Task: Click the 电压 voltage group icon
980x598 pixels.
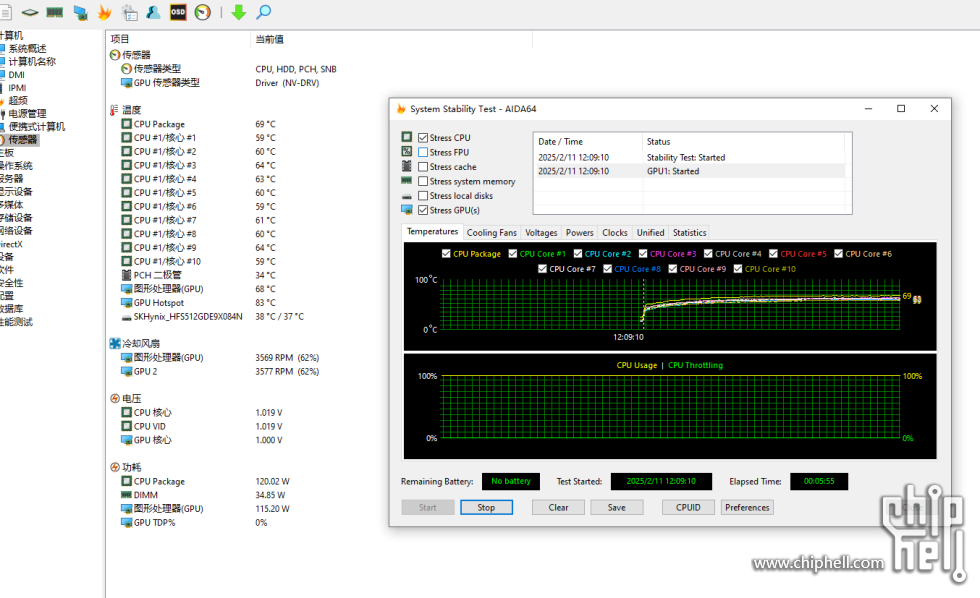Action: [x=115, y=399]
